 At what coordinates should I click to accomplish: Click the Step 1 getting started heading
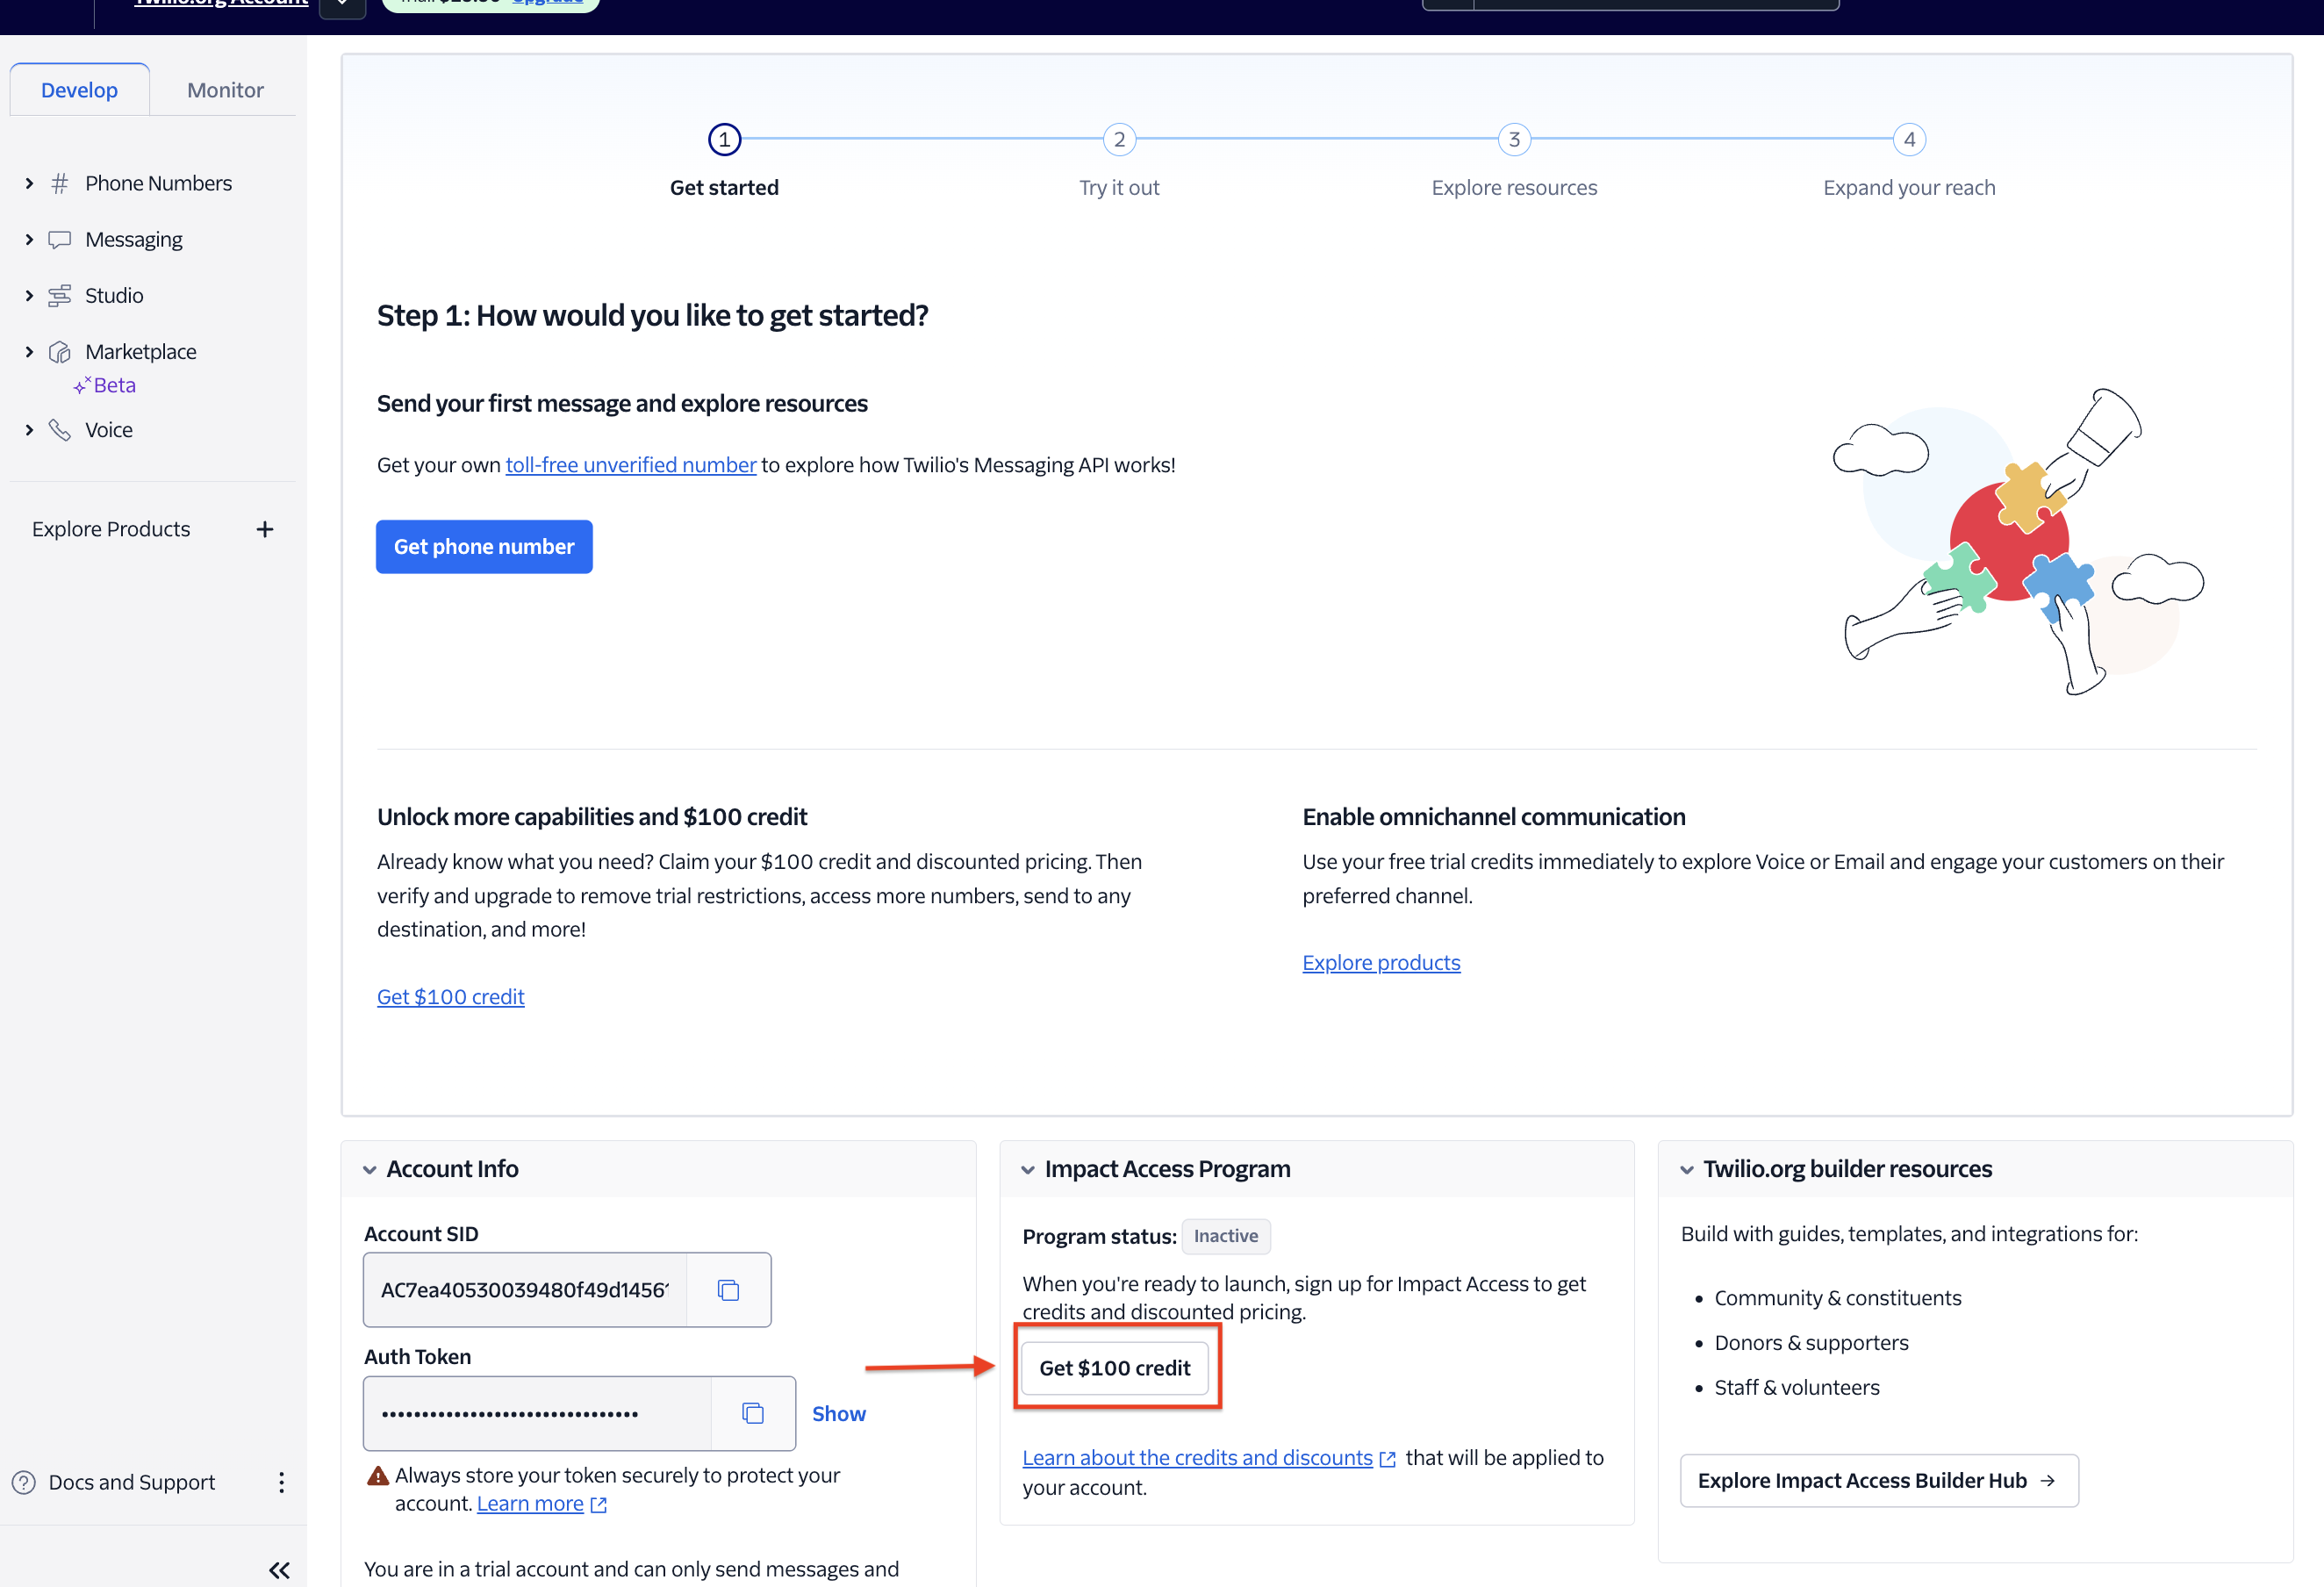coord(652,316)
